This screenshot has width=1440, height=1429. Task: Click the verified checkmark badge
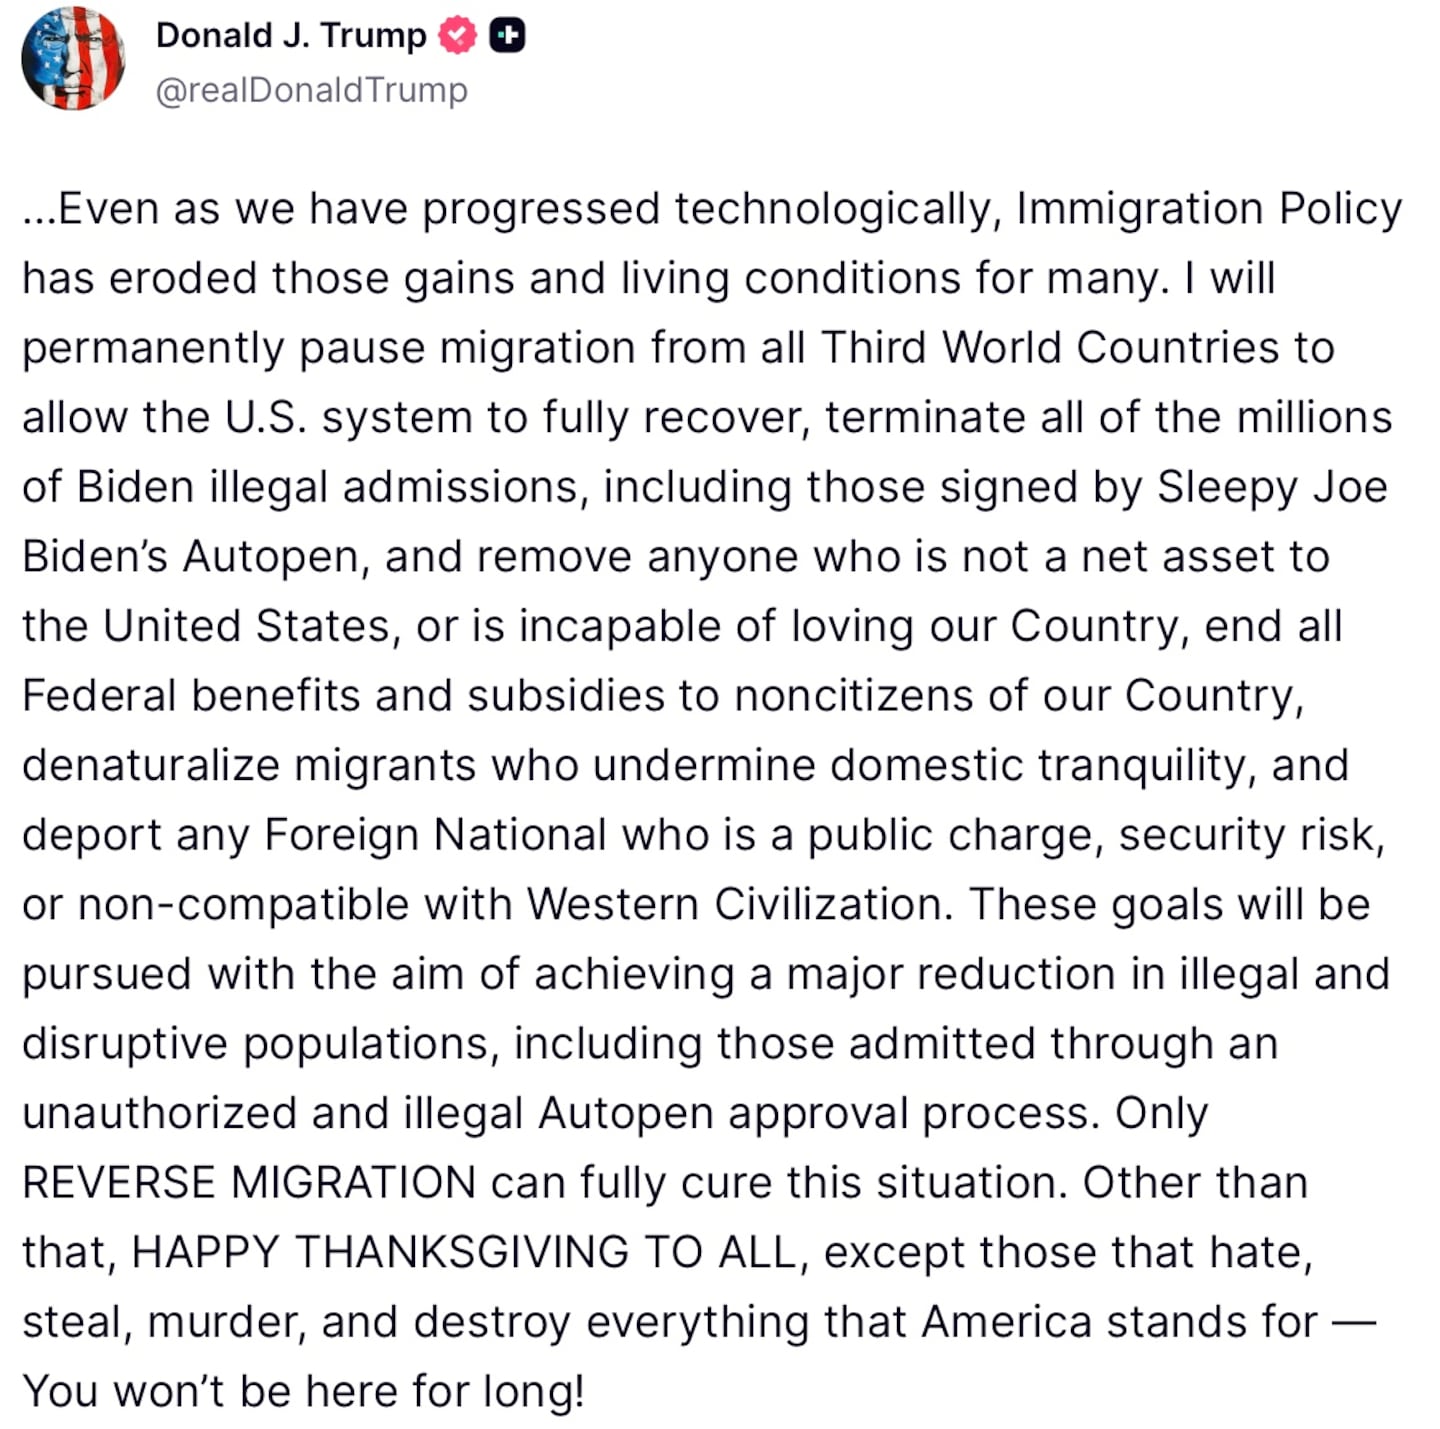click(458, 36)
